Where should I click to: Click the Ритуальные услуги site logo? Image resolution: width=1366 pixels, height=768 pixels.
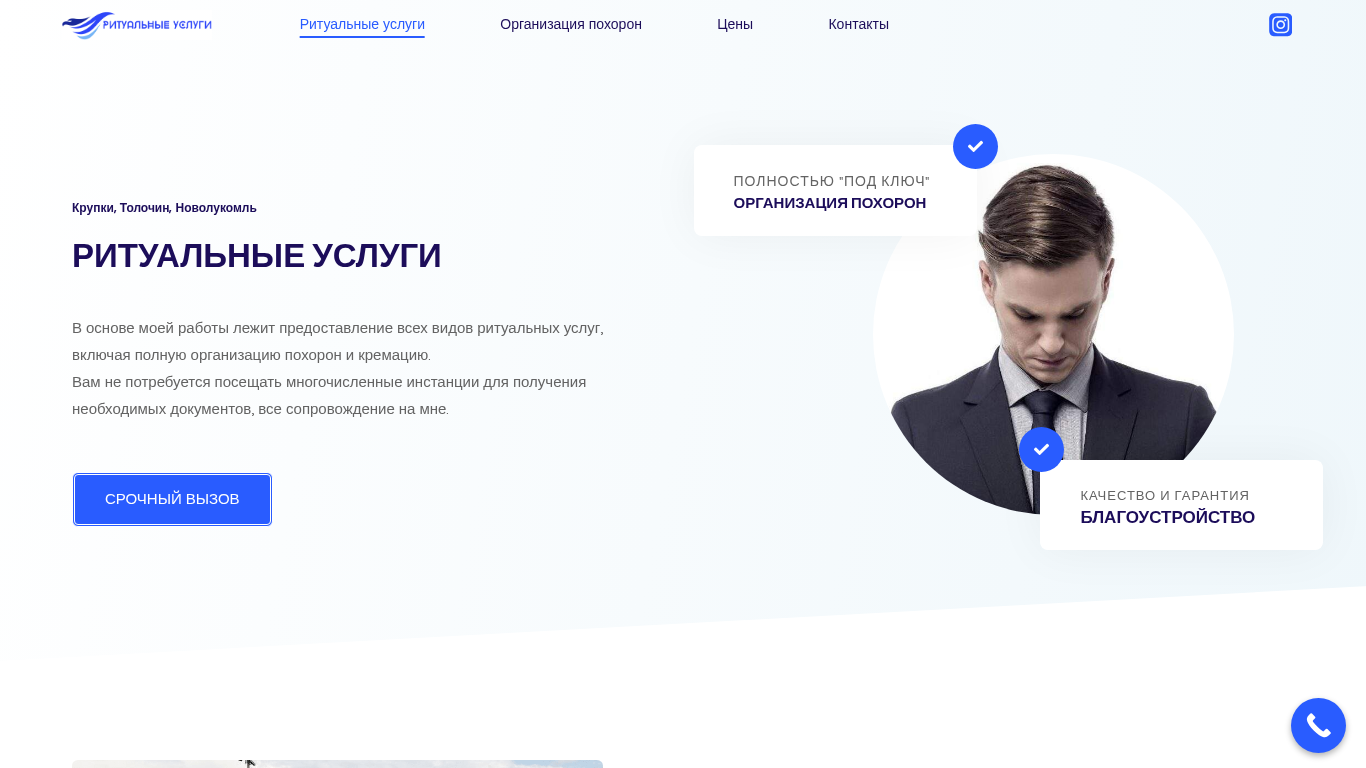tap(137, 25)
